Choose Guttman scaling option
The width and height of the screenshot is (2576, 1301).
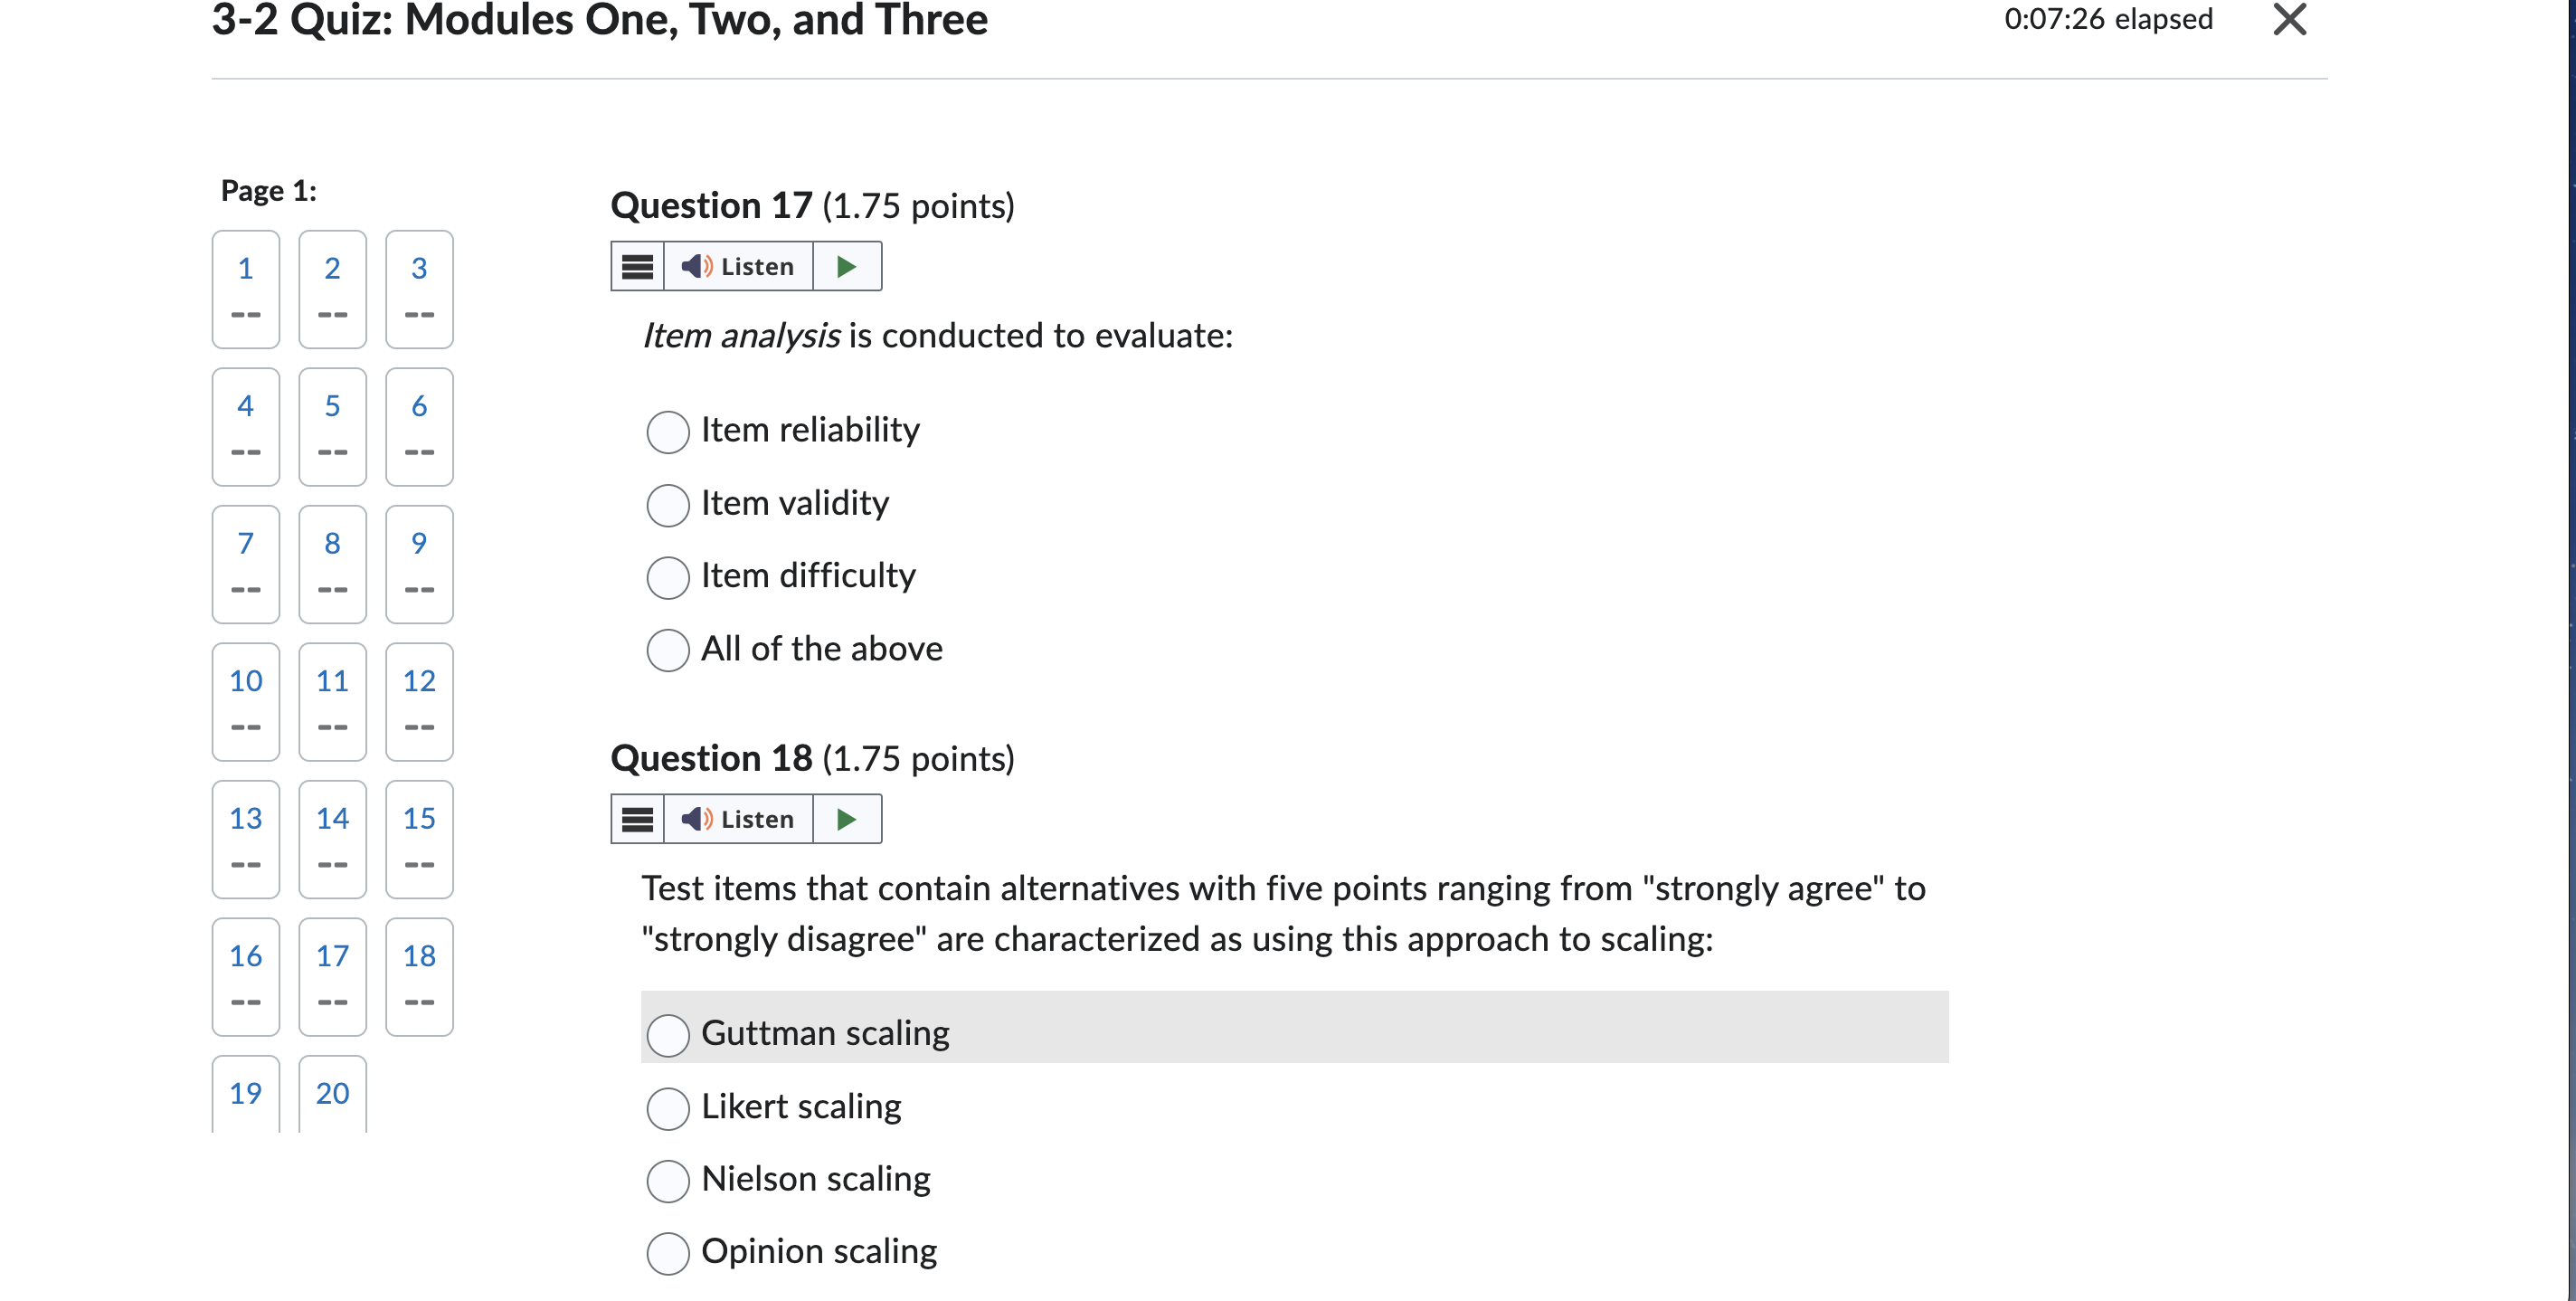668,1035
